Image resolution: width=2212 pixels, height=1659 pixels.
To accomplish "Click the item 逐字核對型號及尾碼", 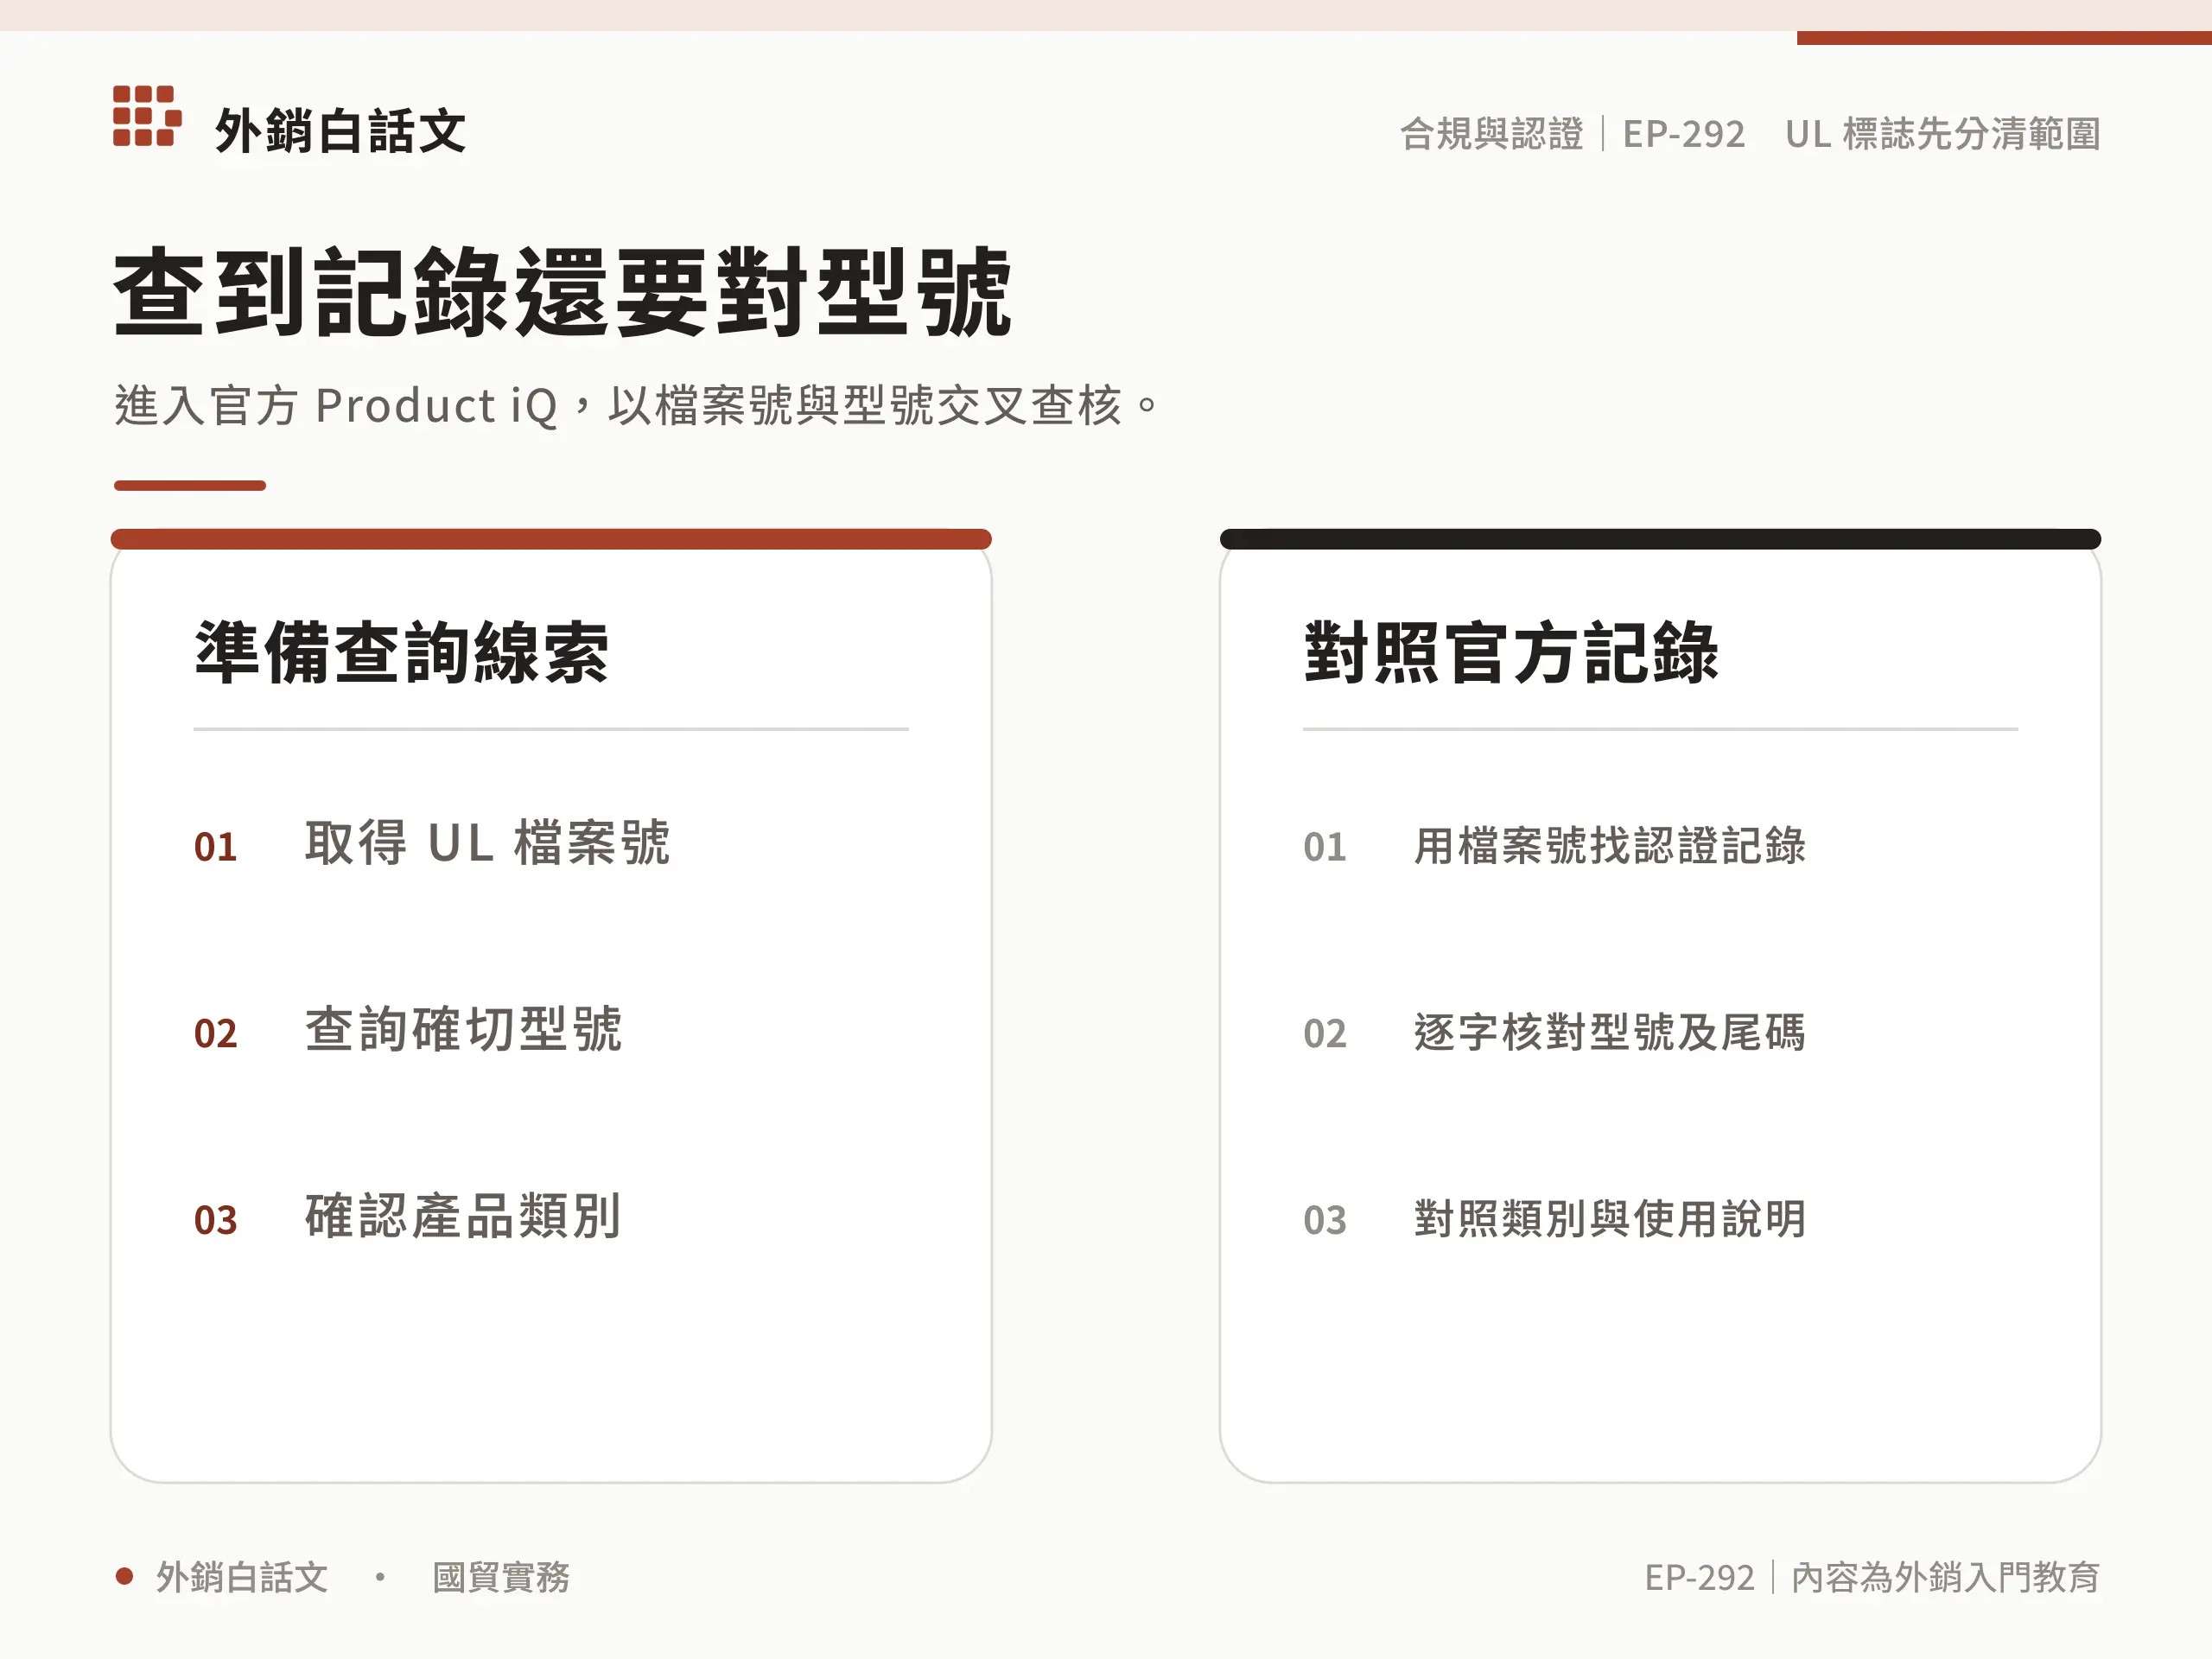I will [1609, 1032].
